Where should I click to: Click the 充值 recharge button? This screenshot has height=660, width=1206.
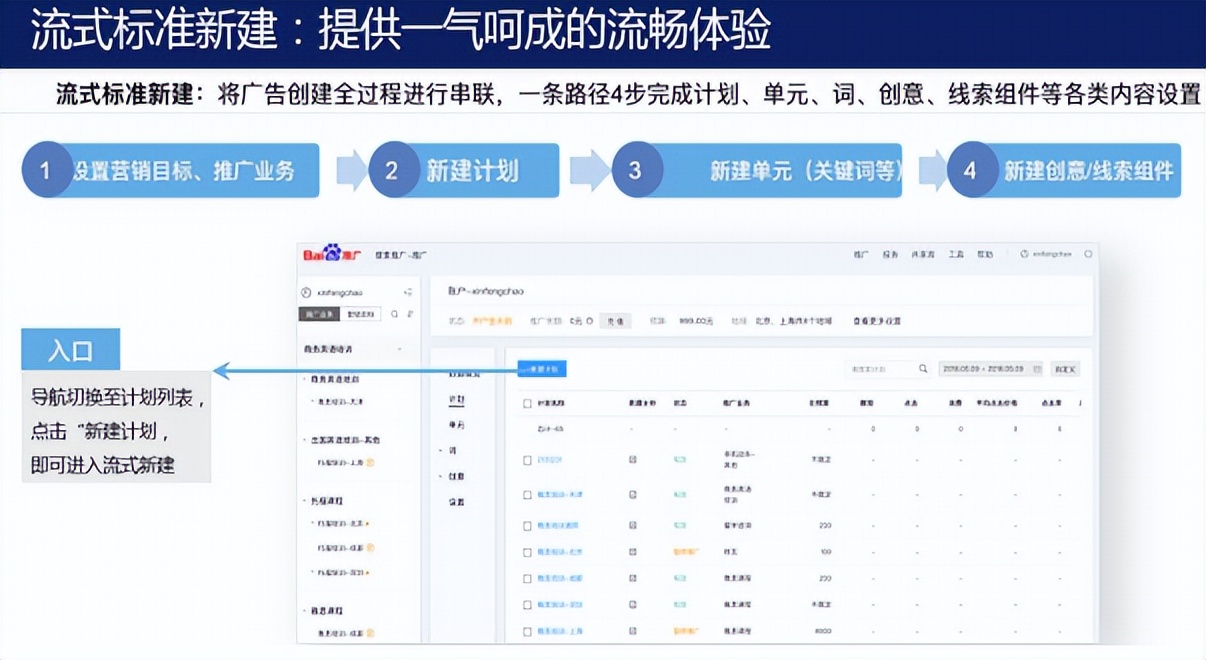click(616, 321)
